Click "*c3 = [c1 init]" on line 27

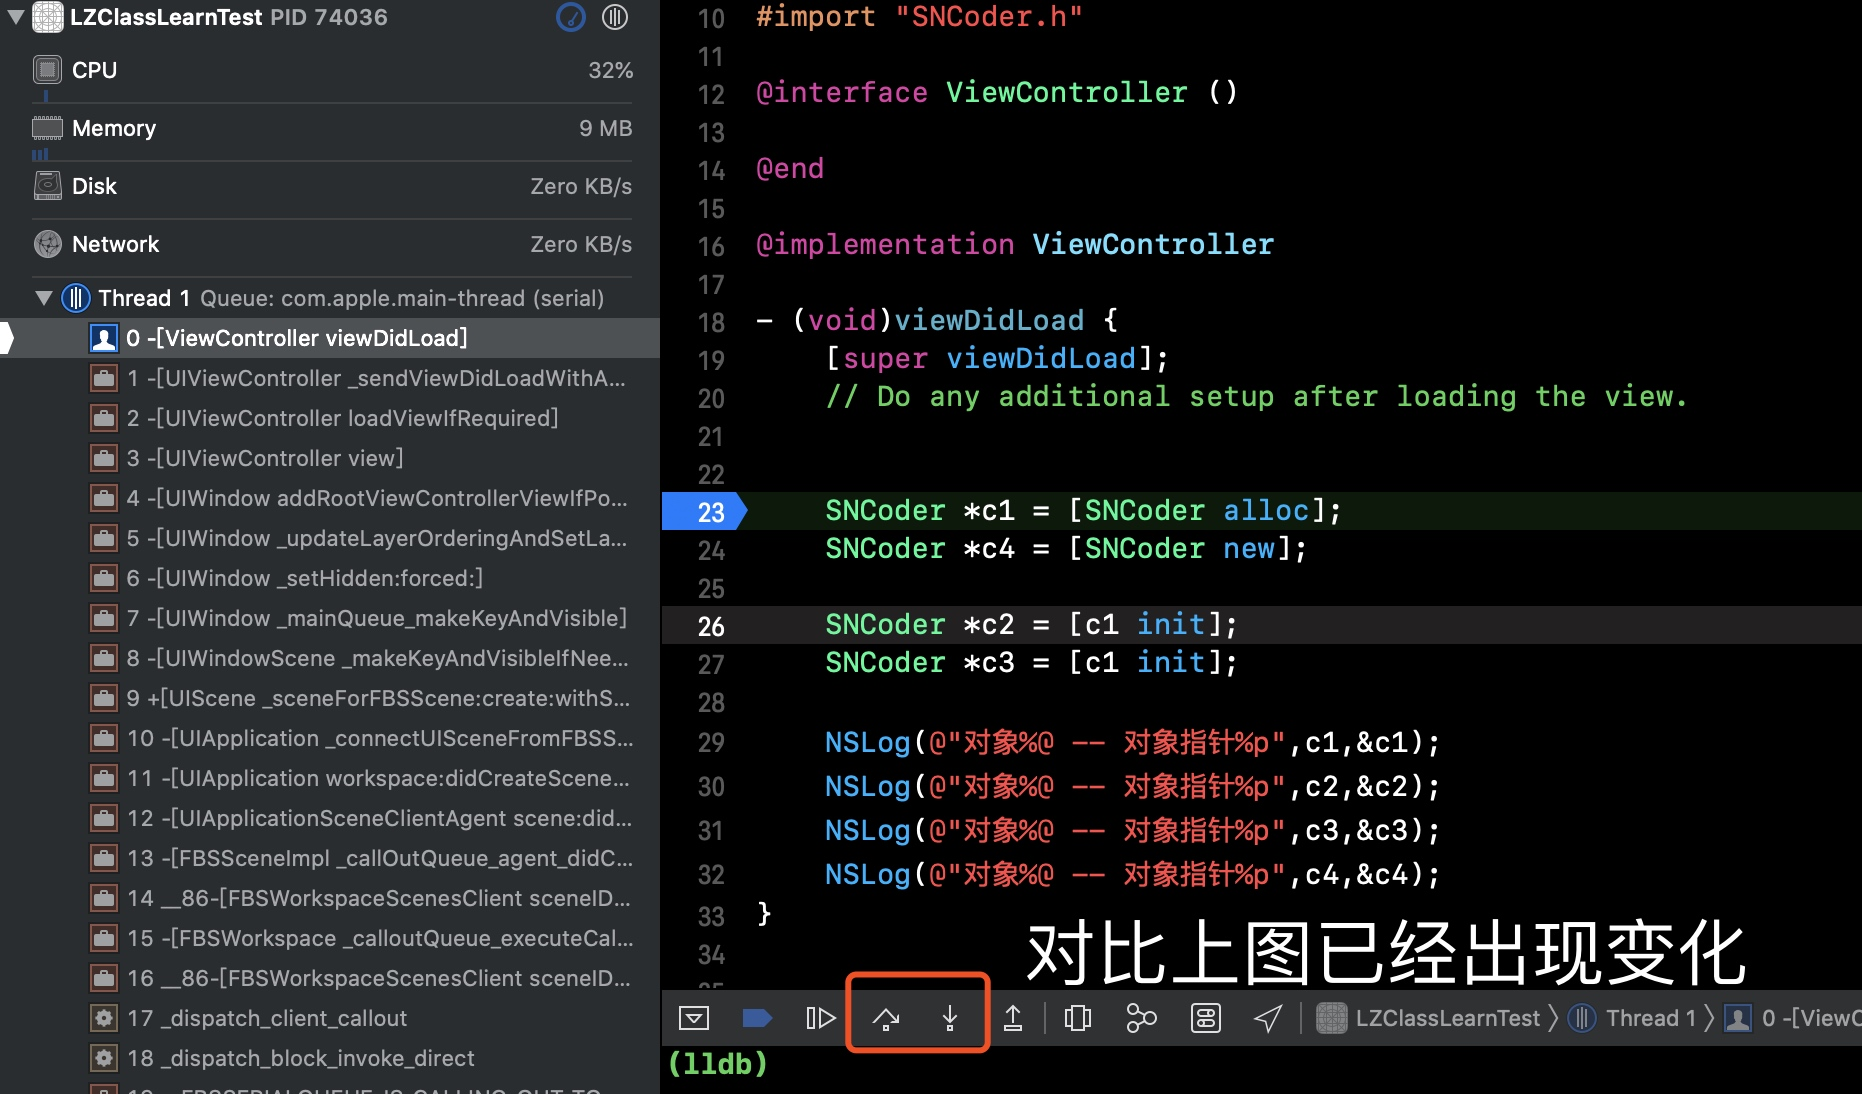click(1093, 663)
